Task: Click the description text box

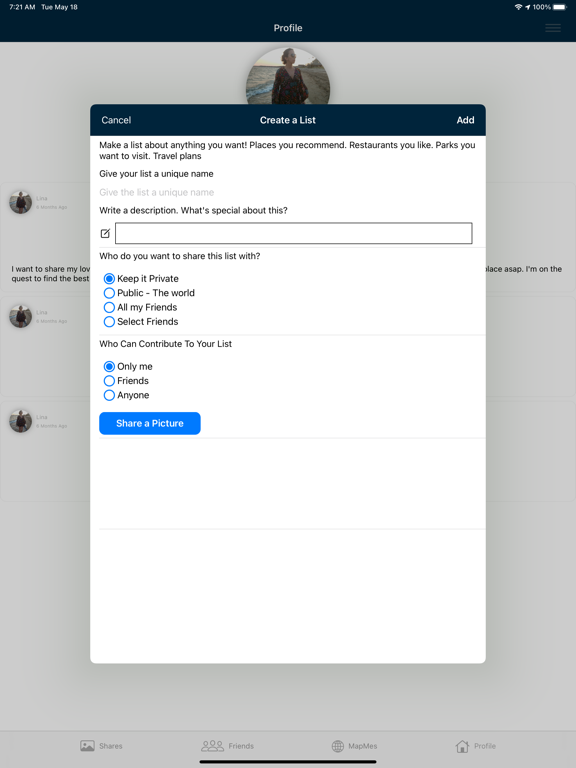Action: 294,233
